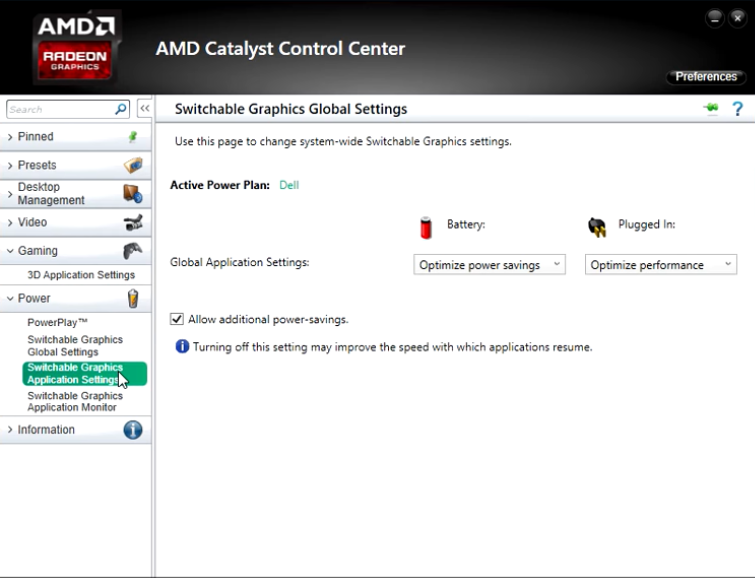Click the blue Information sidebar icon

click(x=133, y=430)
